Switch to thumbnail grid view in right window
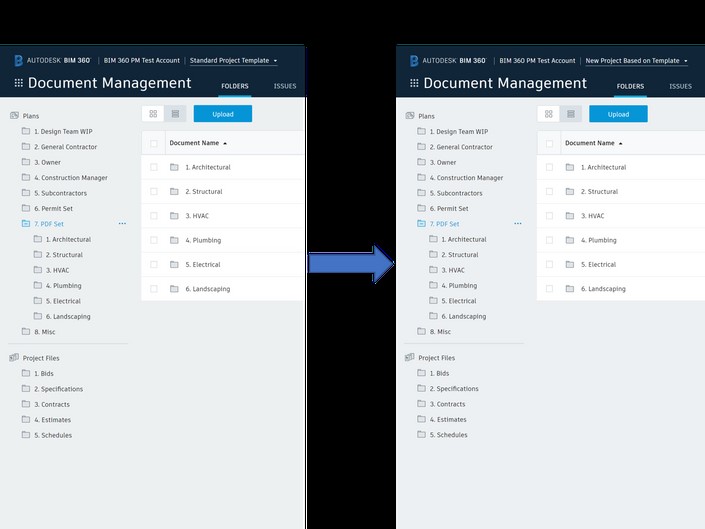 (549, 114)
